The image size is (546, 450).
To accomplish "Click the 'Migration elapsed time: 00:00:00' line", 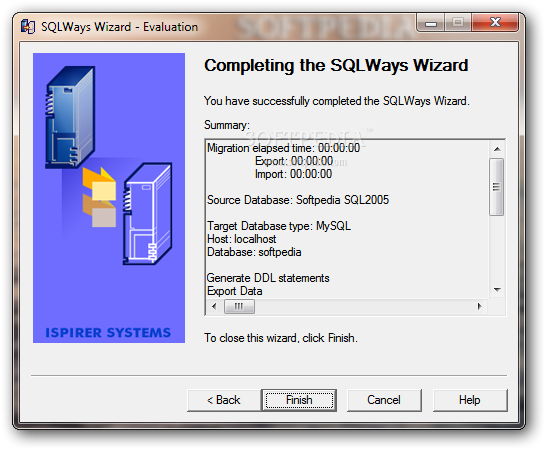I will pyautogui.click(x=283, y=148).
